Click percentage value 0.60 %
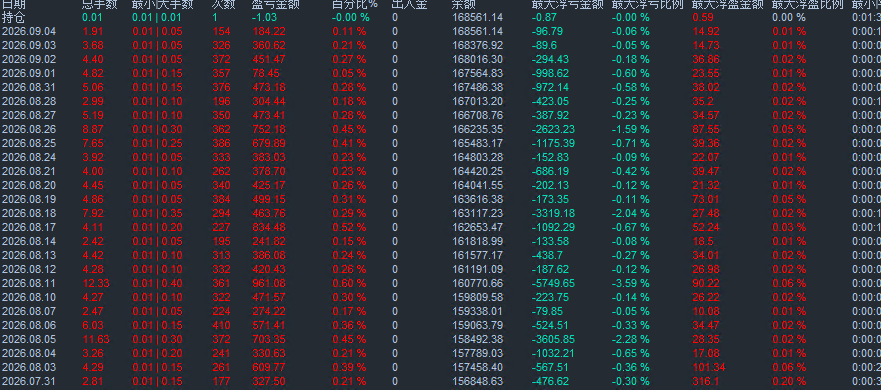 point(349,283)
